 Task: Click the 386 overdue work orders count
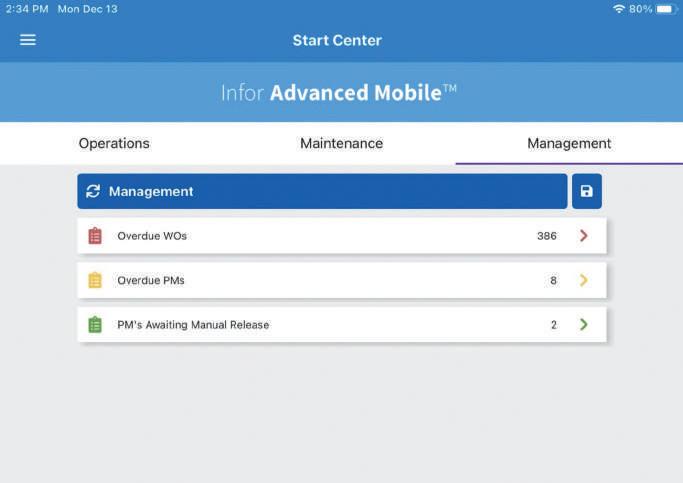(547, 236)
